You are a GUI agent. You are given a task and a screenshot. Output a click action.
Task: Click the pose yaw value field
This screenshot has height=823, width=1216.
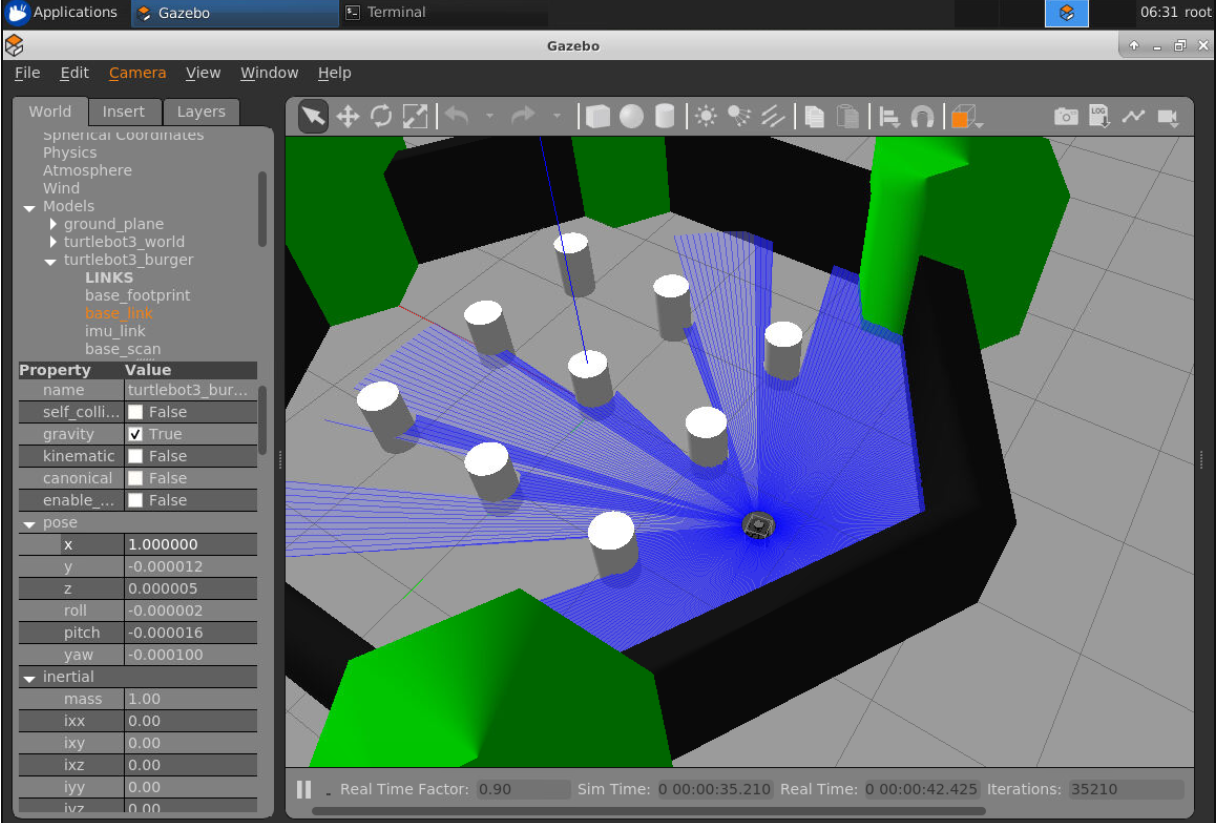[190, 655]
